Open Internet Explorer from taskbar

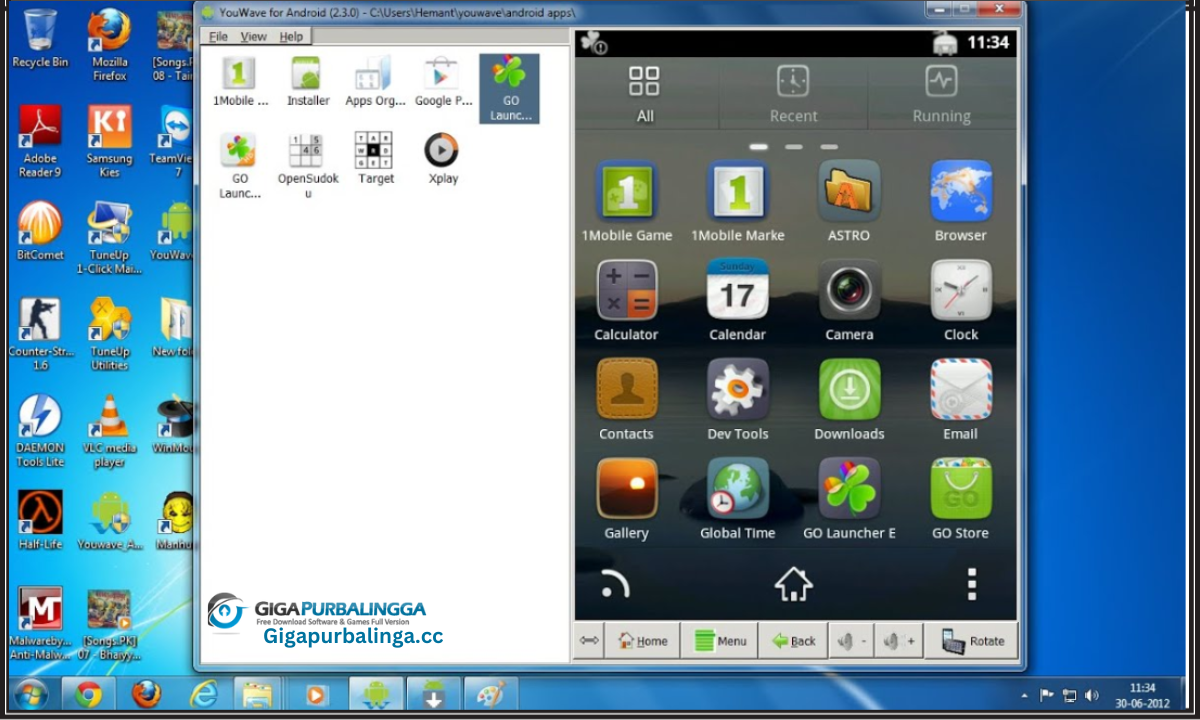pyautogui.click(x=203, y=694)
